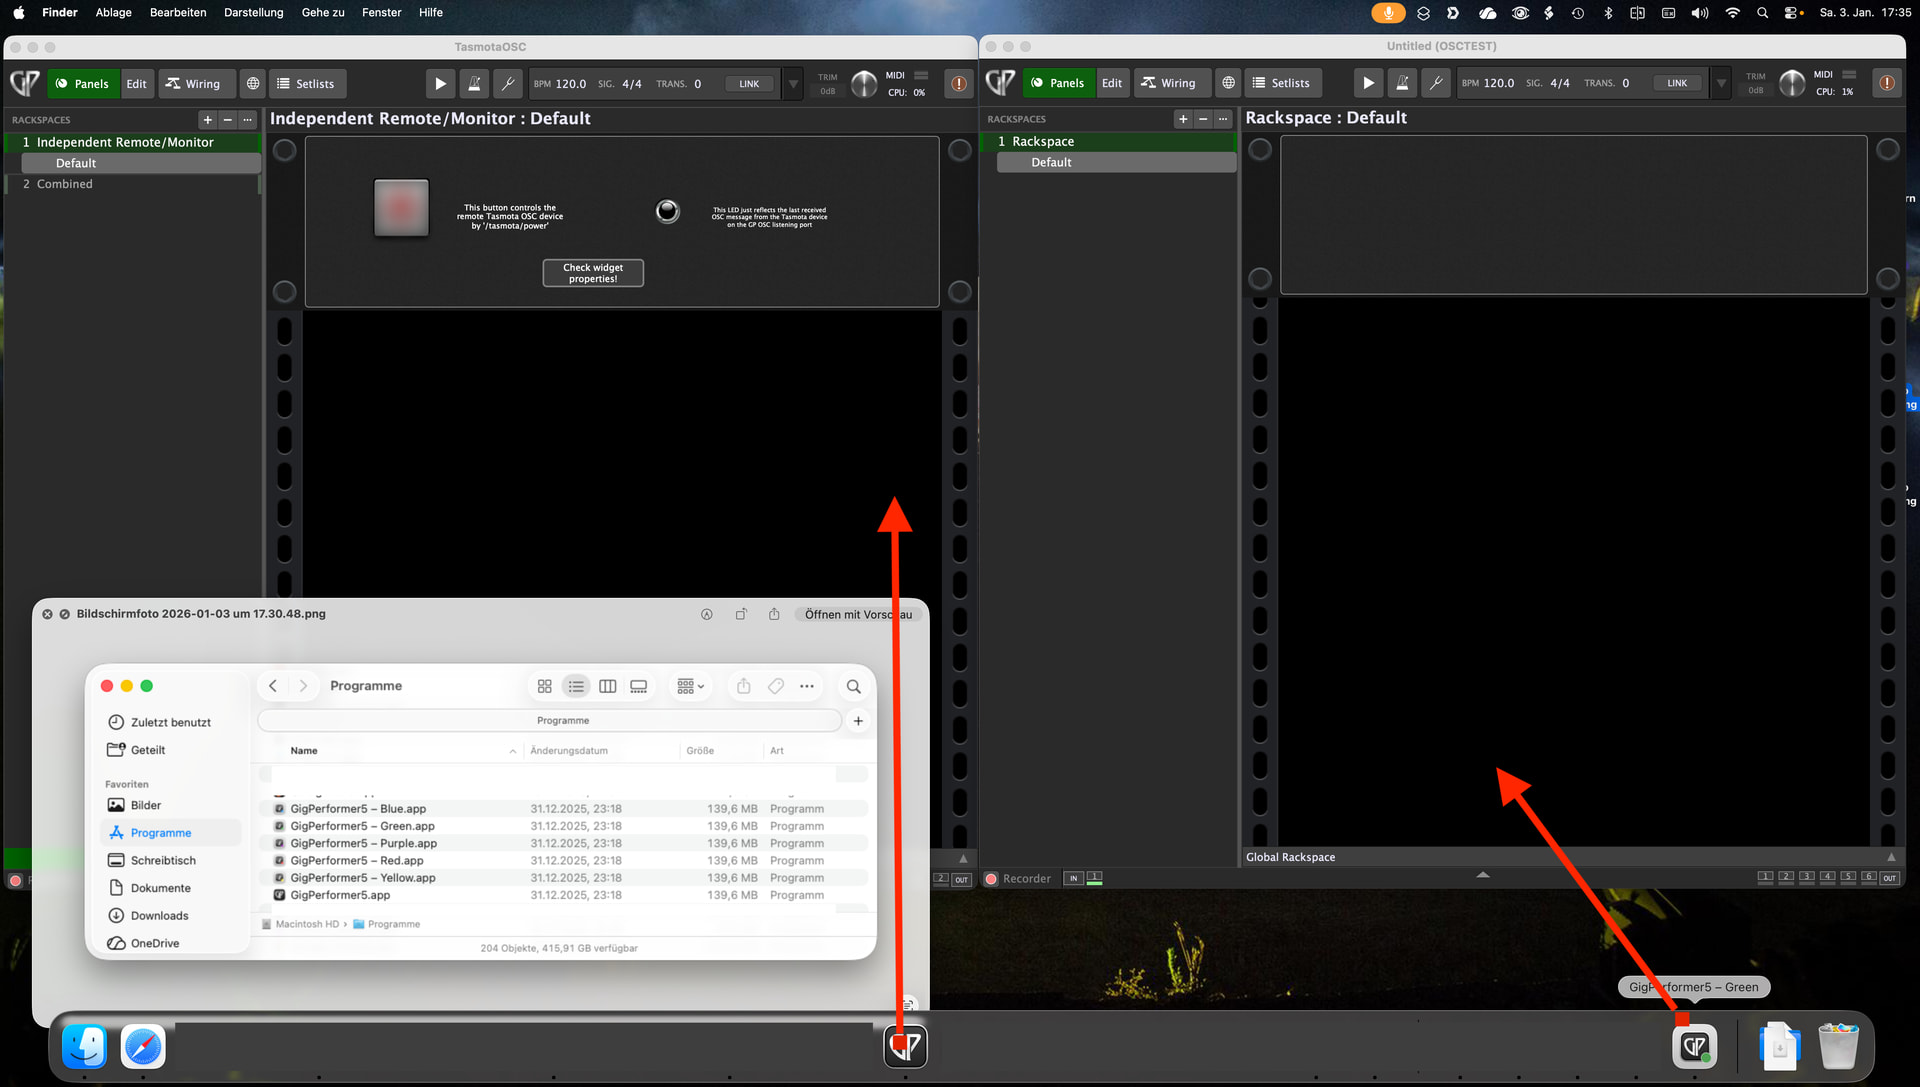Switch to Edit mode in the TasmotaOSC window
Image resolution: width=1920 pixels, height=1087 pixels.
point(136,84)
